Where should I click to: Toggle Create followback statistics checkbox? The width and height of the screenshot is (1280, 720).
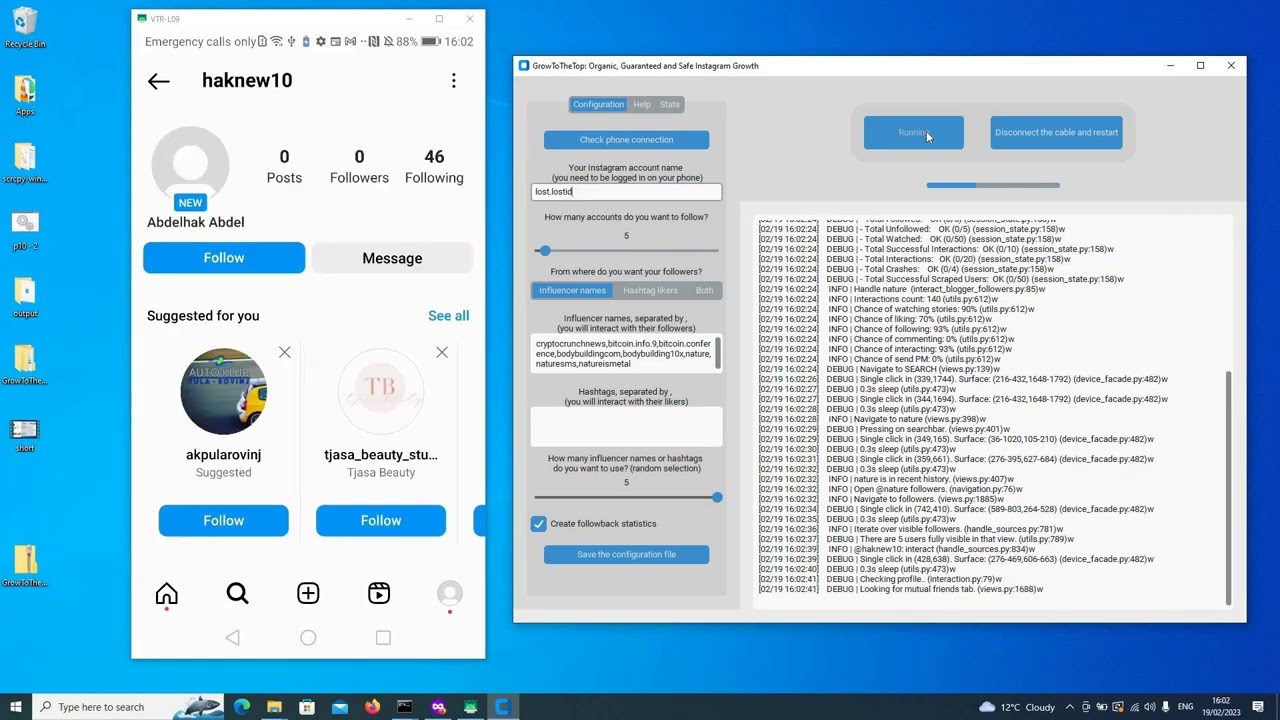[x=539, y=524]
